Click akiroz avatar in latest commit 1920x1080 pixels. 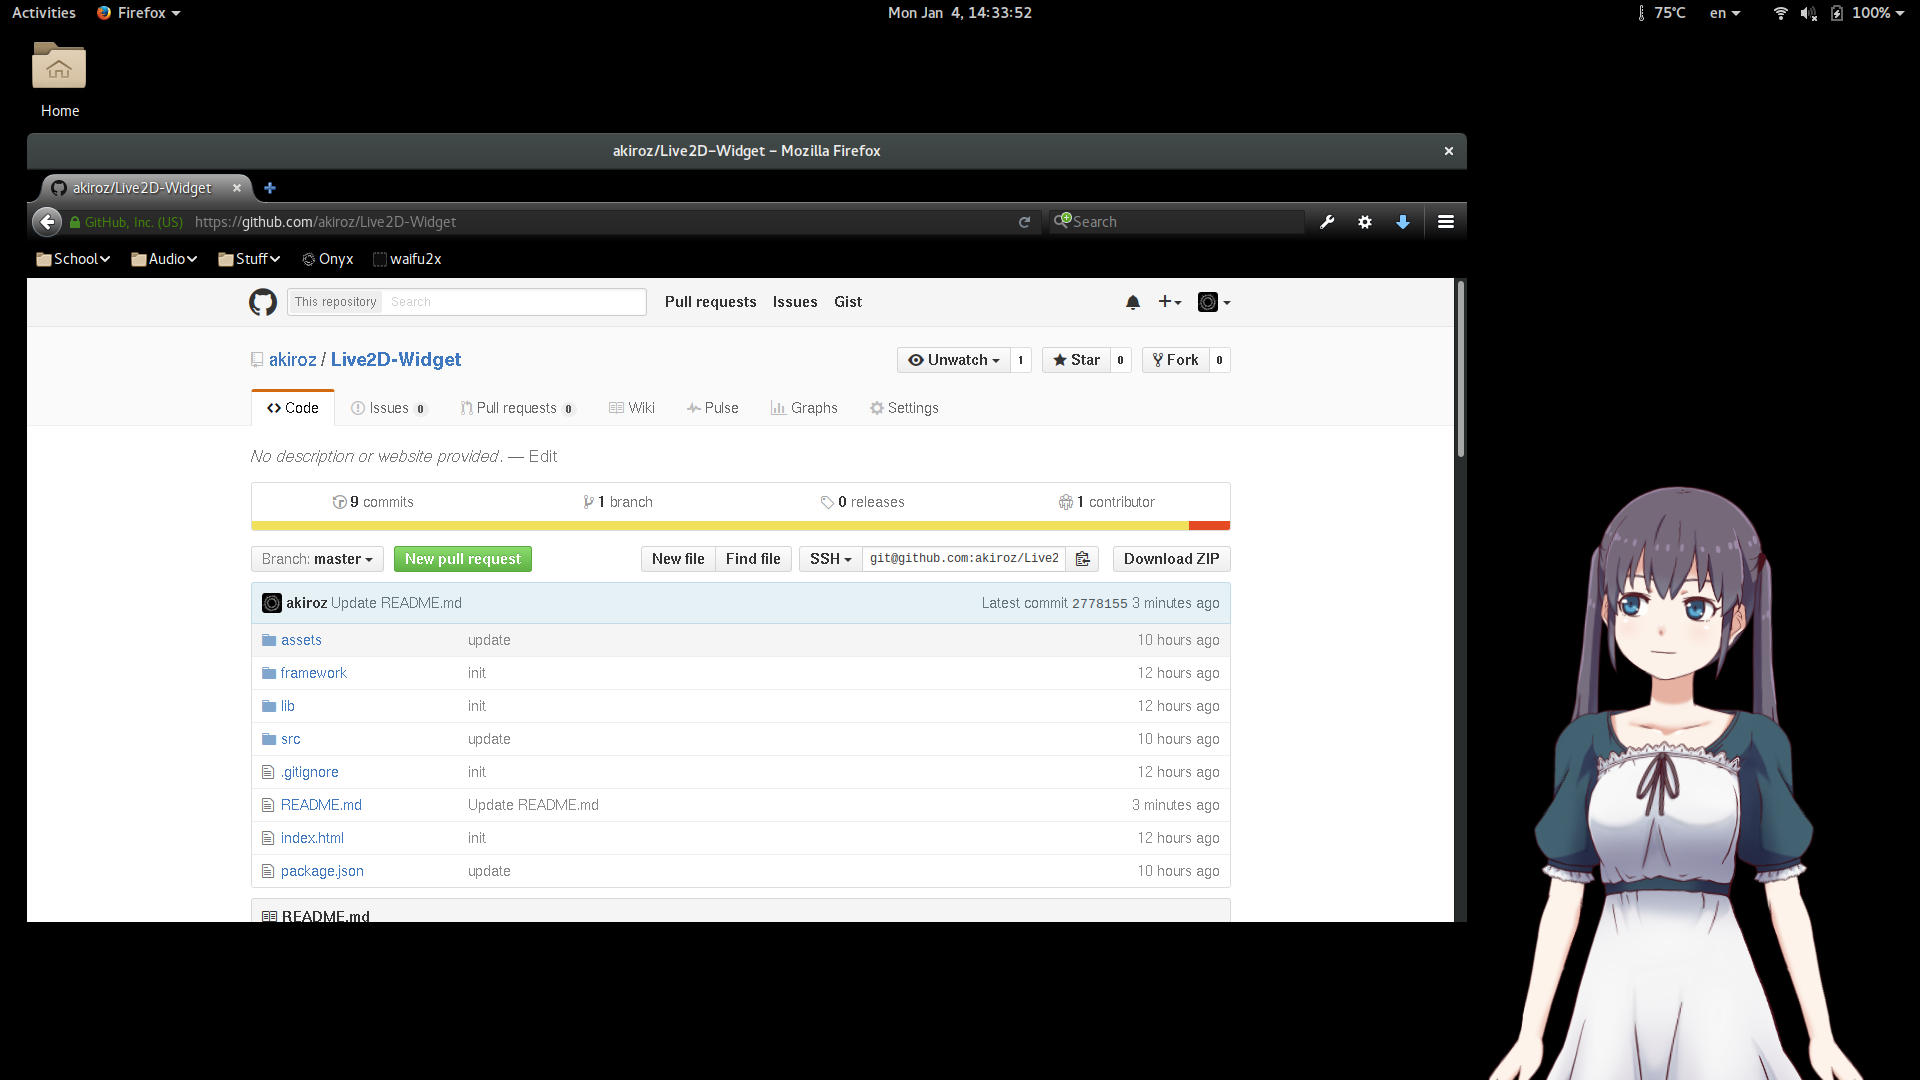(272, 603)
